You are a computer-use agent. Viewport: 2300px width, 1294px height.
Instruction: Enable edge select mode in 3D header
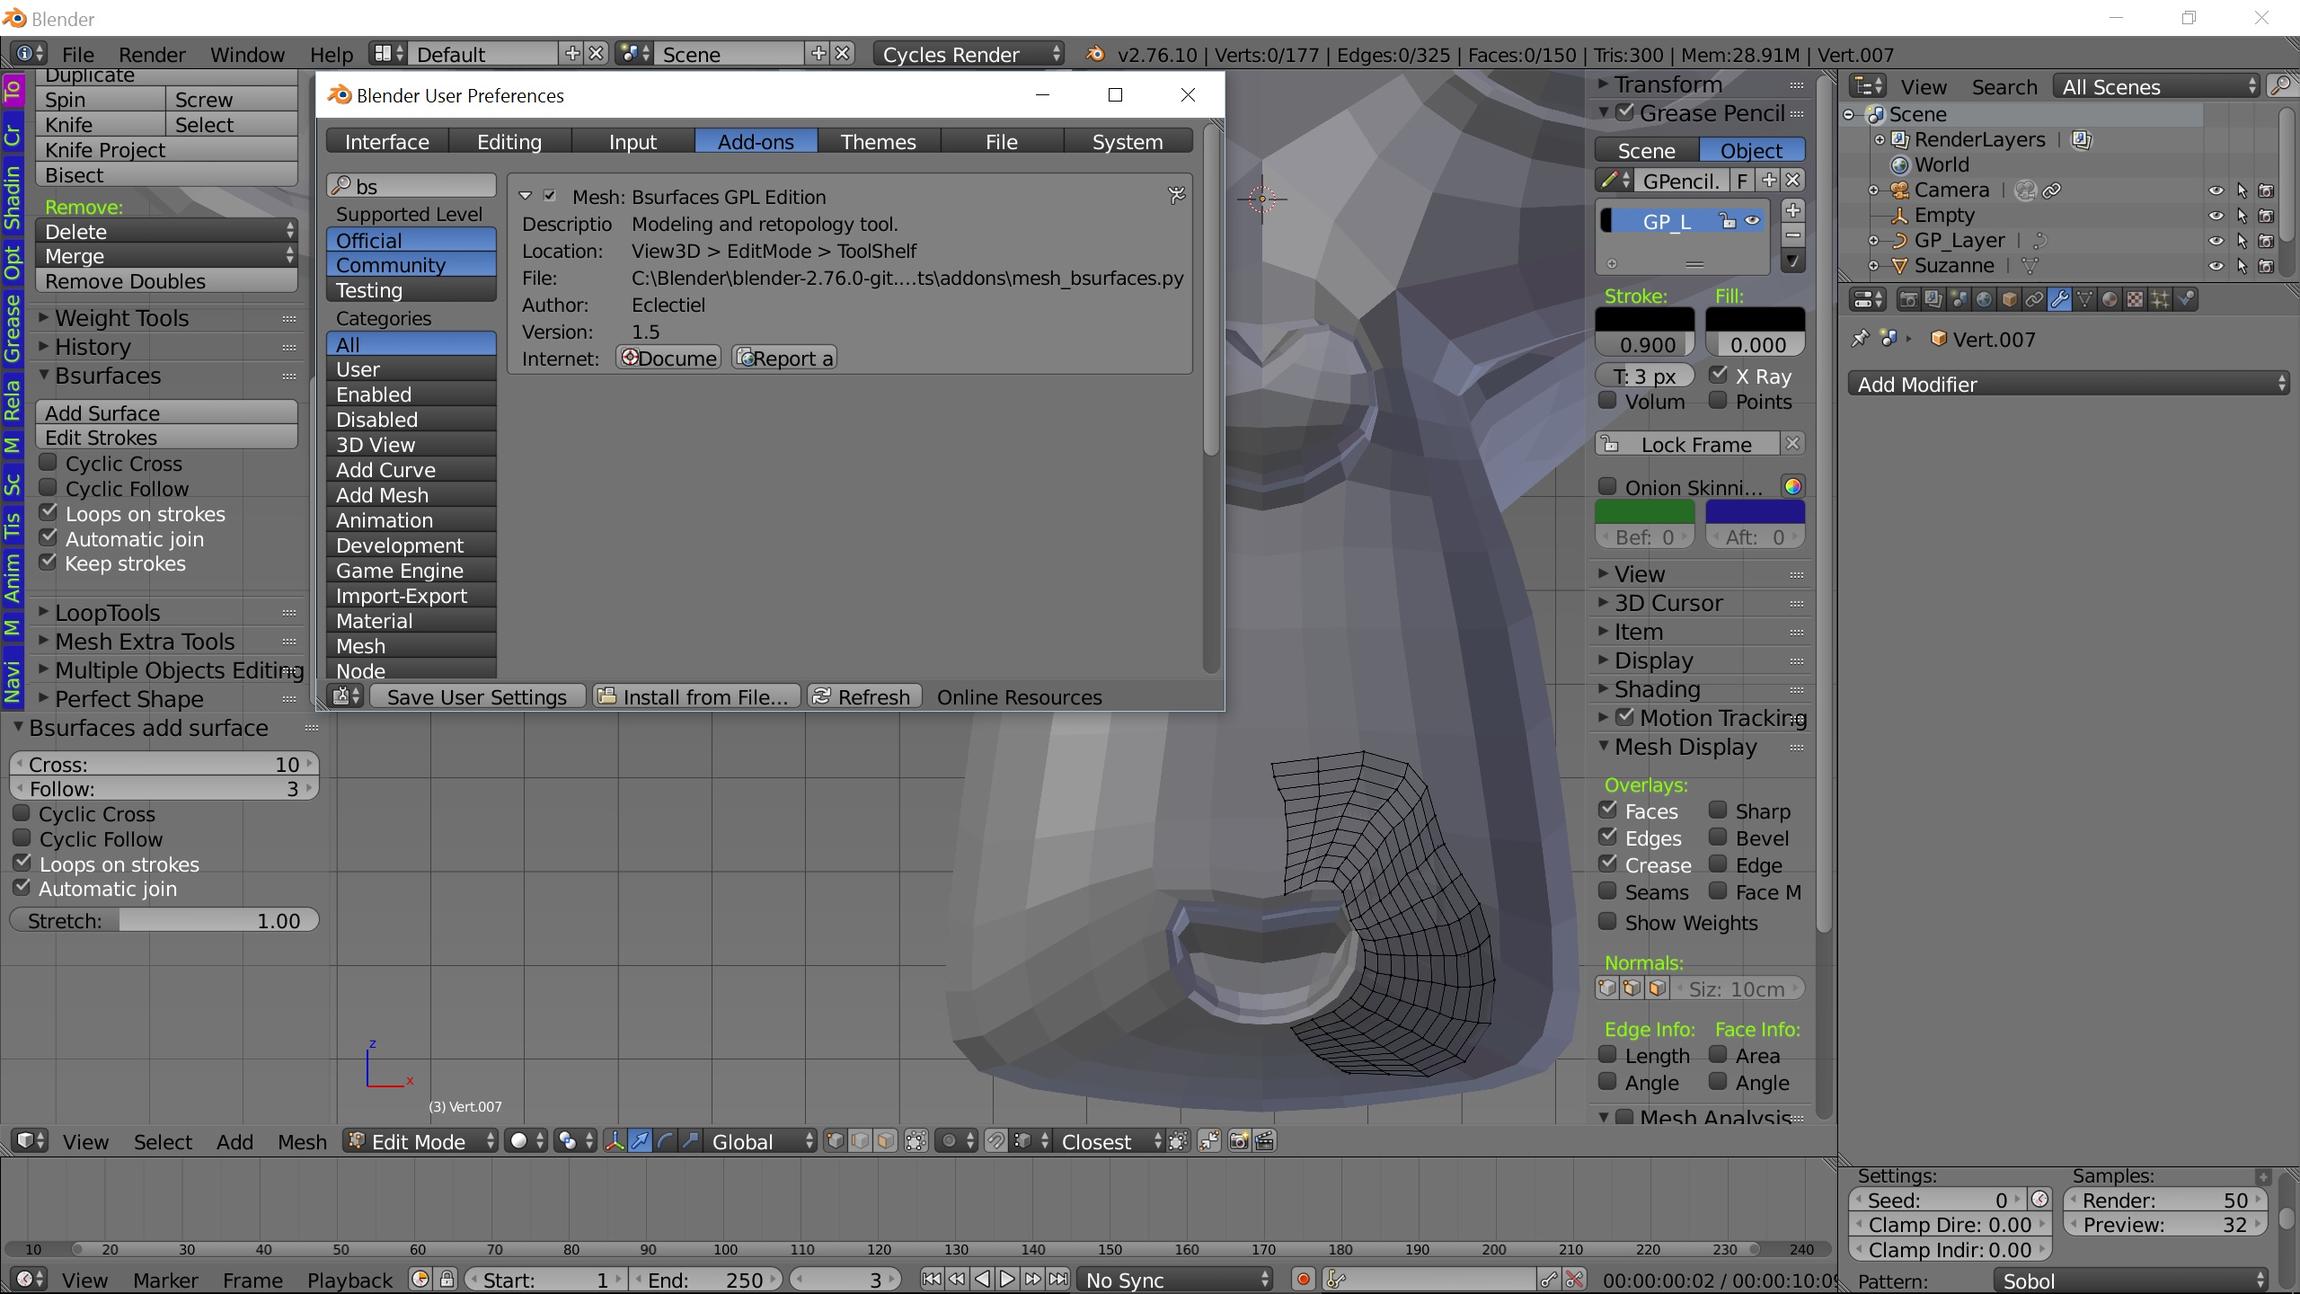[860, 1141]
